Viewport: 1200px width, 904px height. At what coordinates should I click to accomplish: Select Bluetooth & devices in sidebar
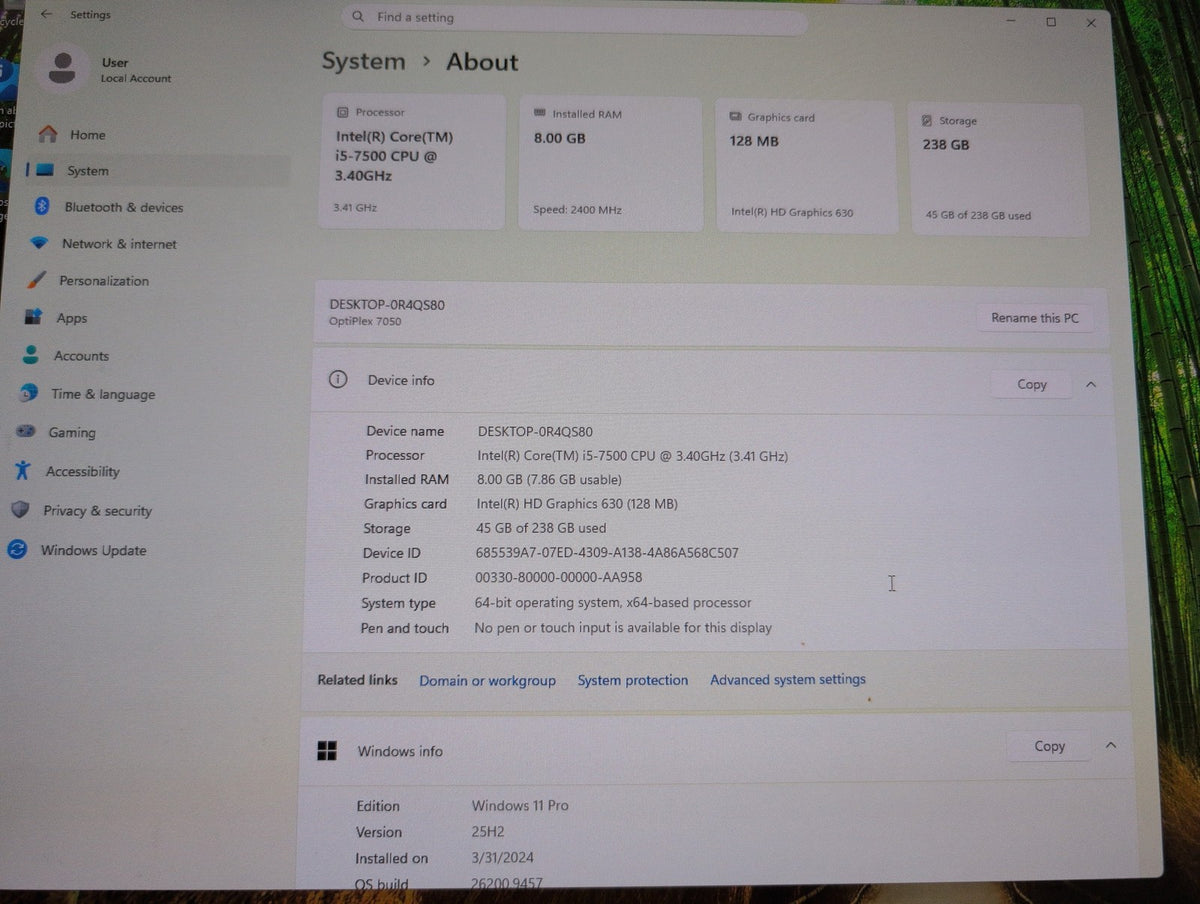(x=124, y=207)
